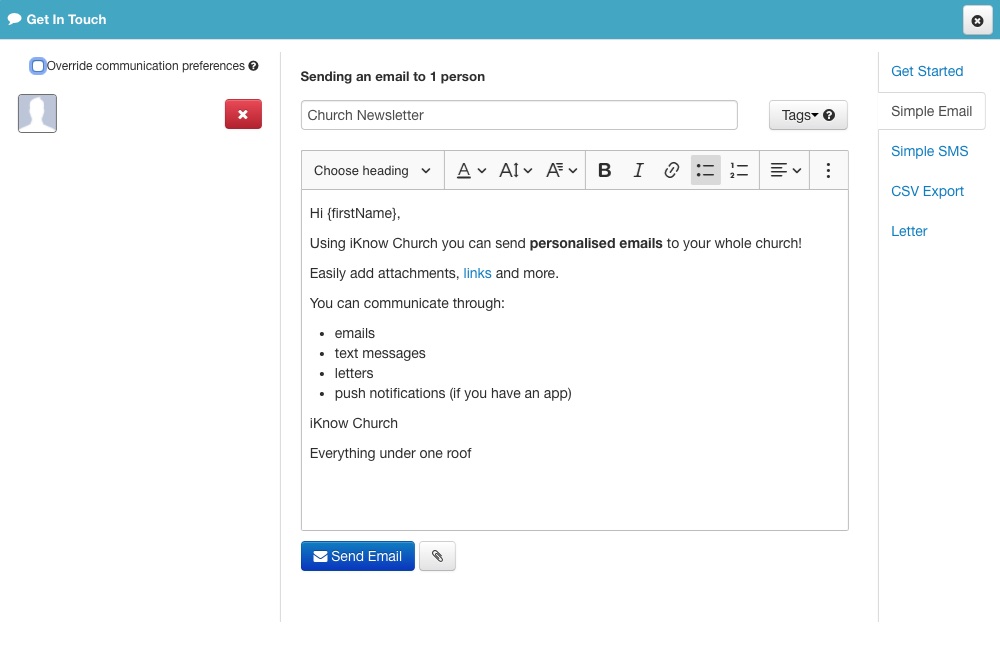Open the Tags dropdown button
The width and height of the screenshot is (1000, 647).
(808, 115)
